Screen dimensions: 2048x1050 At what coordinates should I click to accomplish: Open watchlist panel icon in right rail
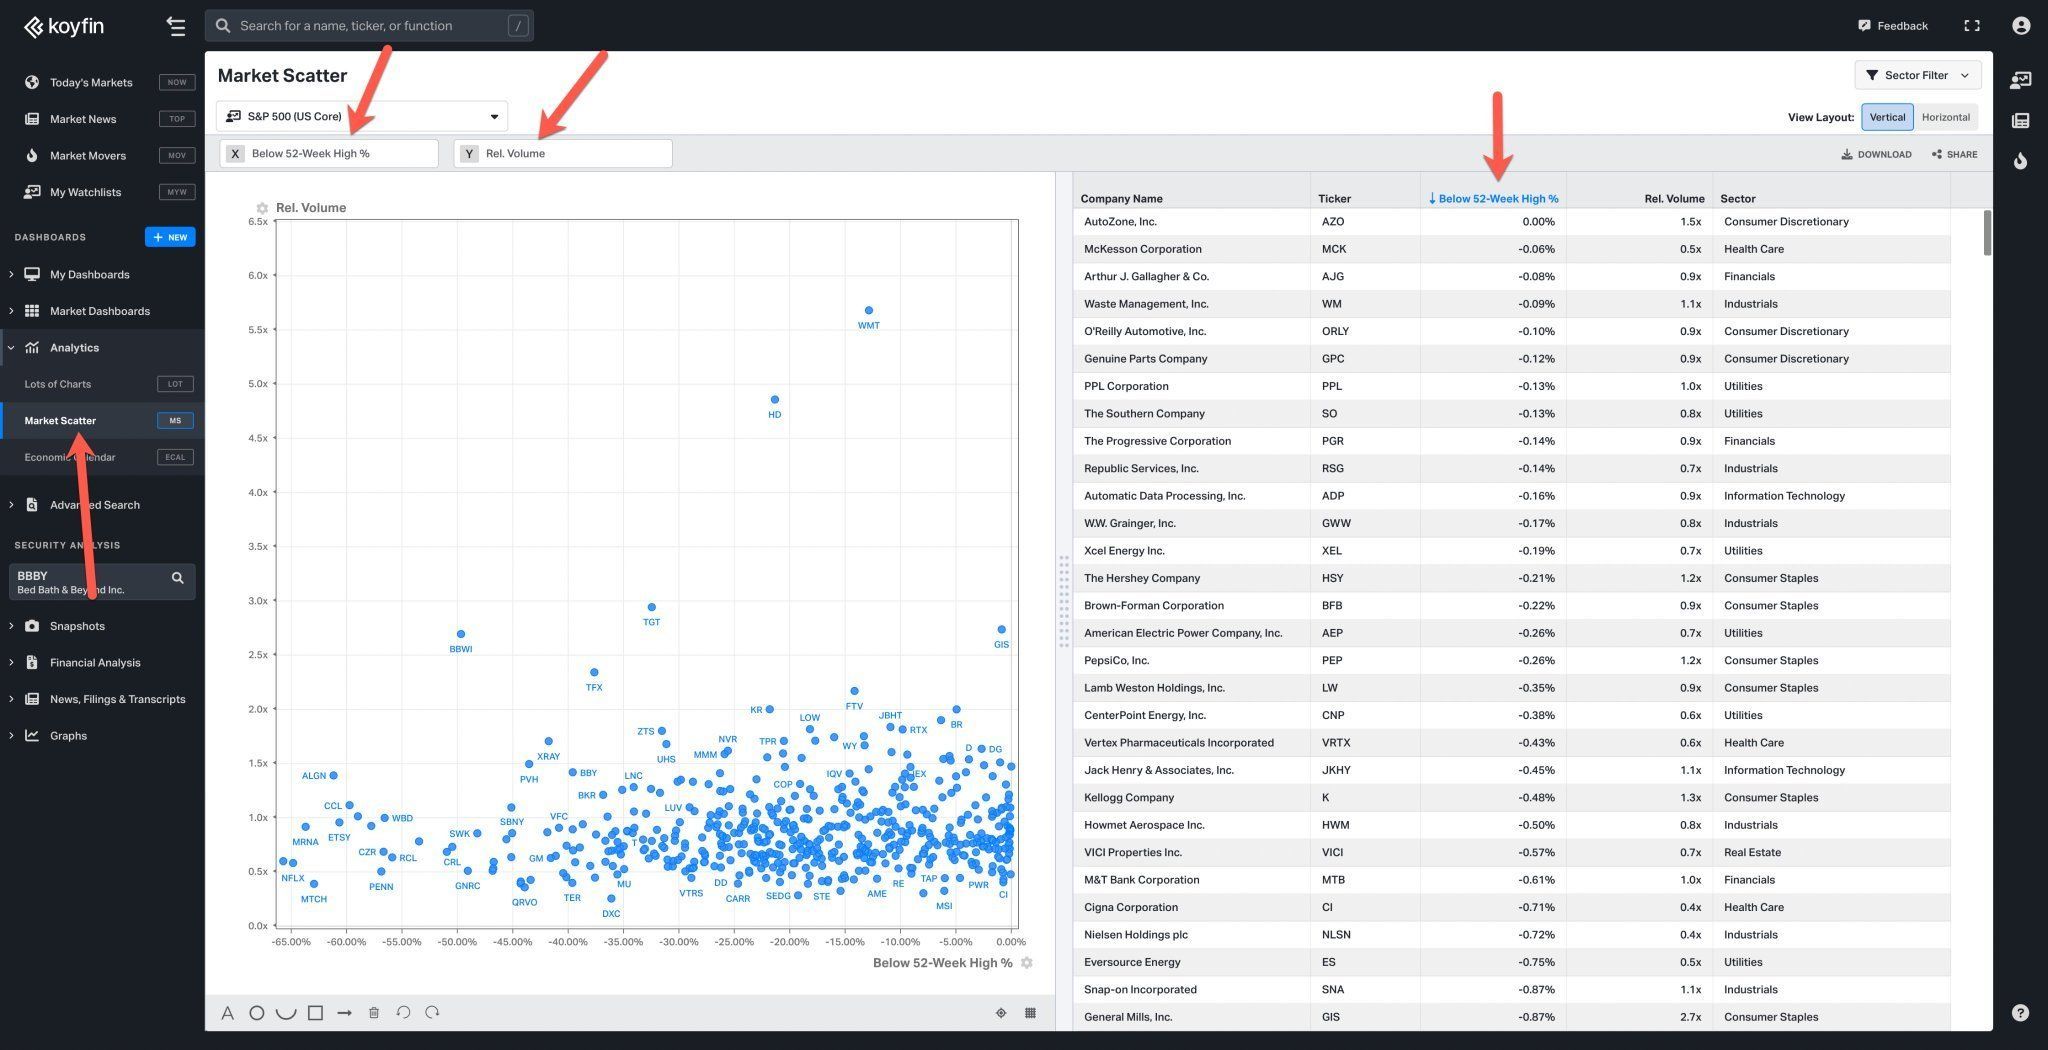[x=2020, y=80]
